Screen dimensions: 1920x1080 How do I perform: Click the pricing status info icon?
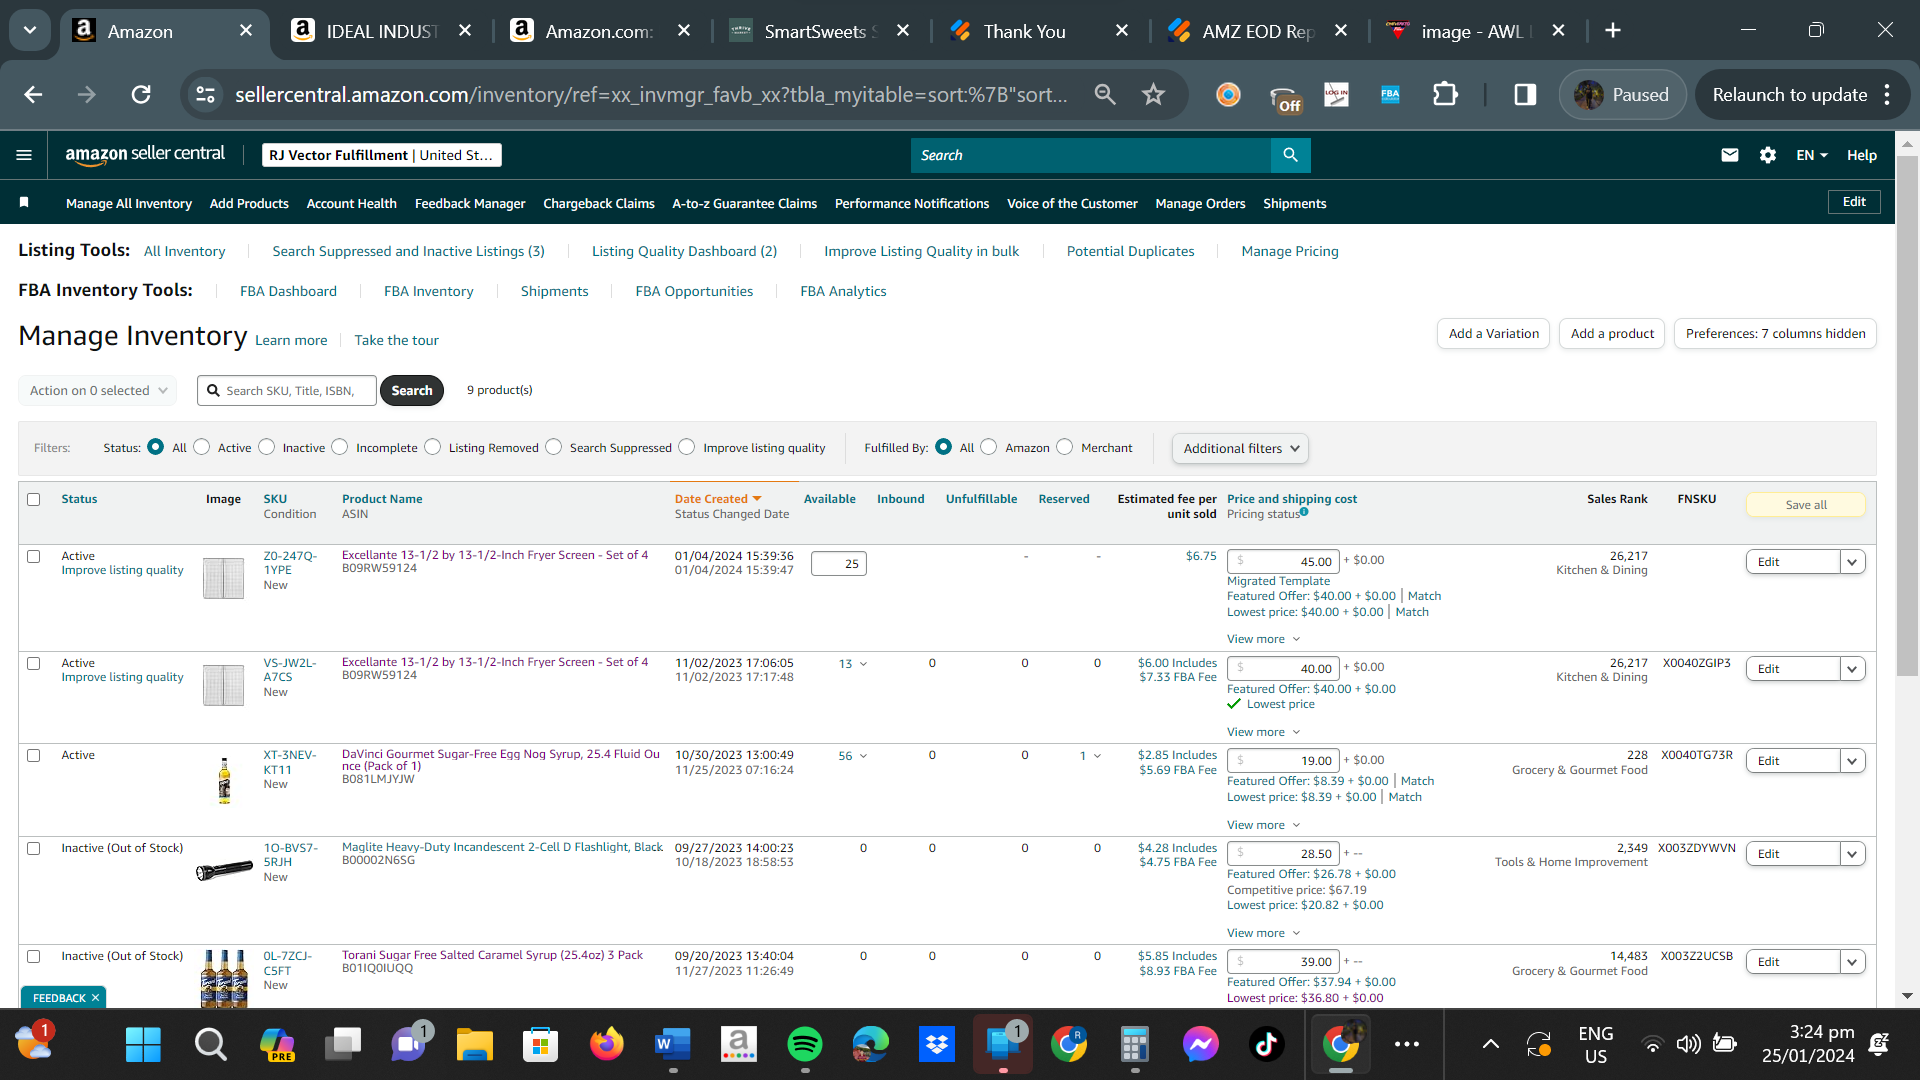coord(1304,512)
